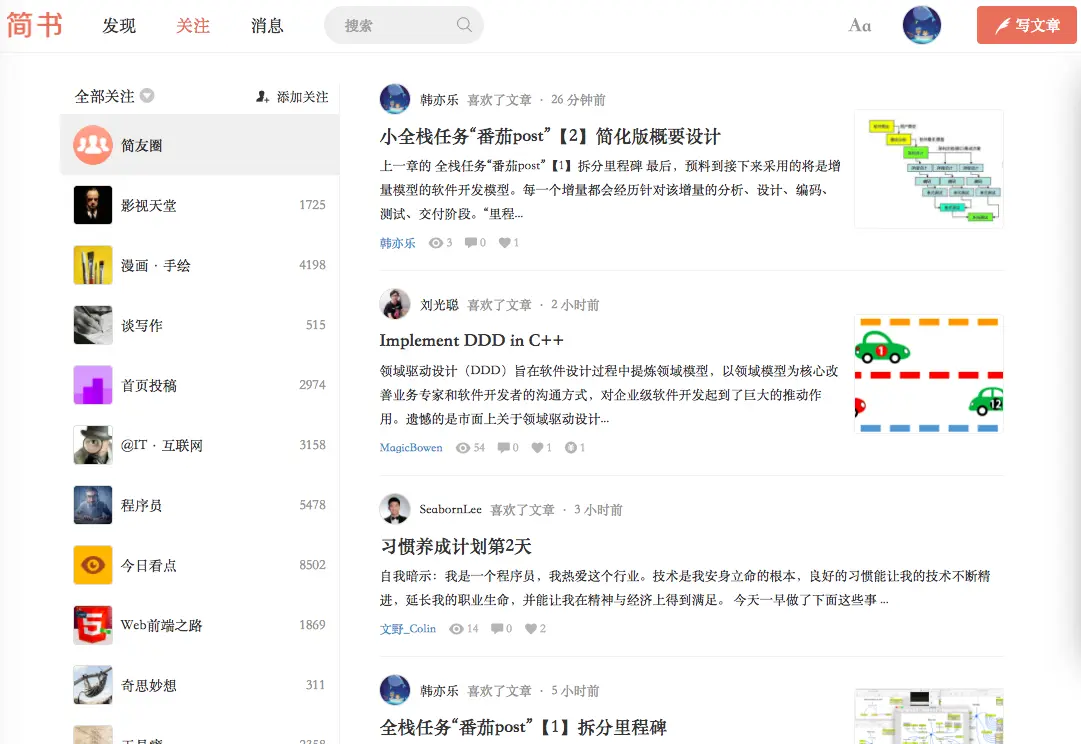This screenshot has height=744, width=1081.
Task: Click 韩亦乐 username on 26 分钟前 post
Action: (x=439, y=100)
